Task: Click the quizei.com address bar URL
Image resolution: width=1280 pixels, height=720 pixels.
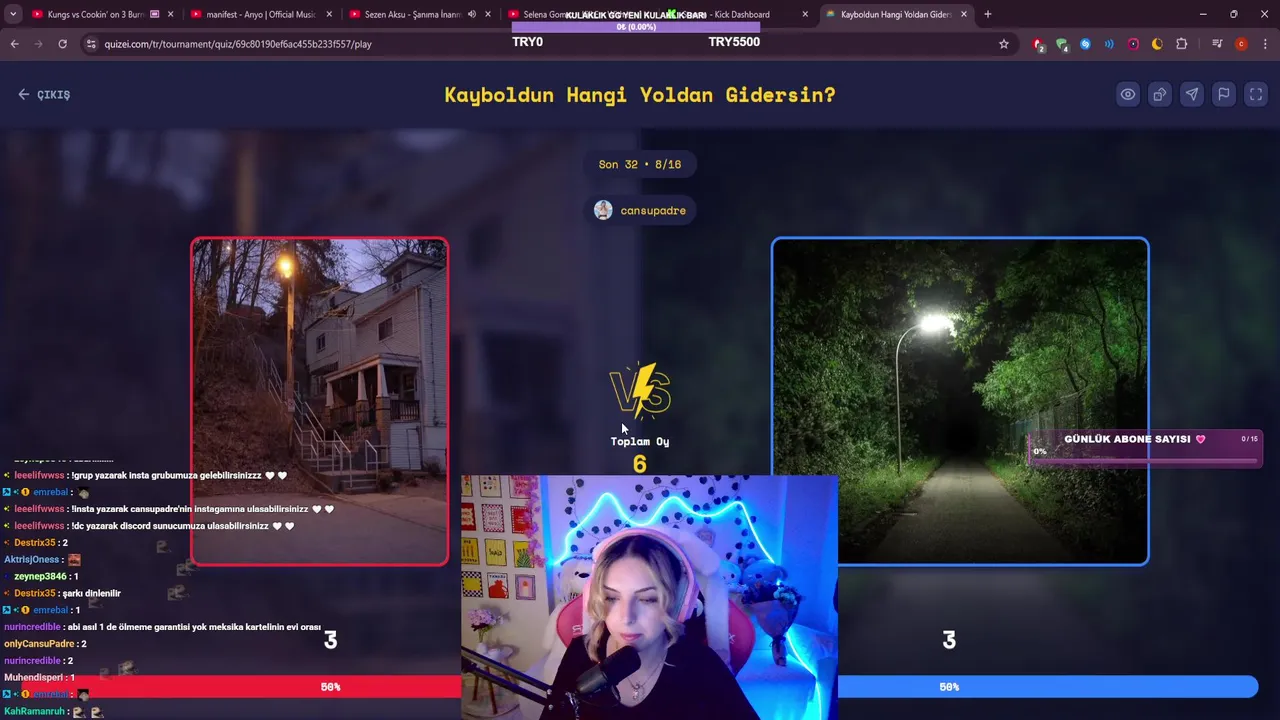Action: 238,44
